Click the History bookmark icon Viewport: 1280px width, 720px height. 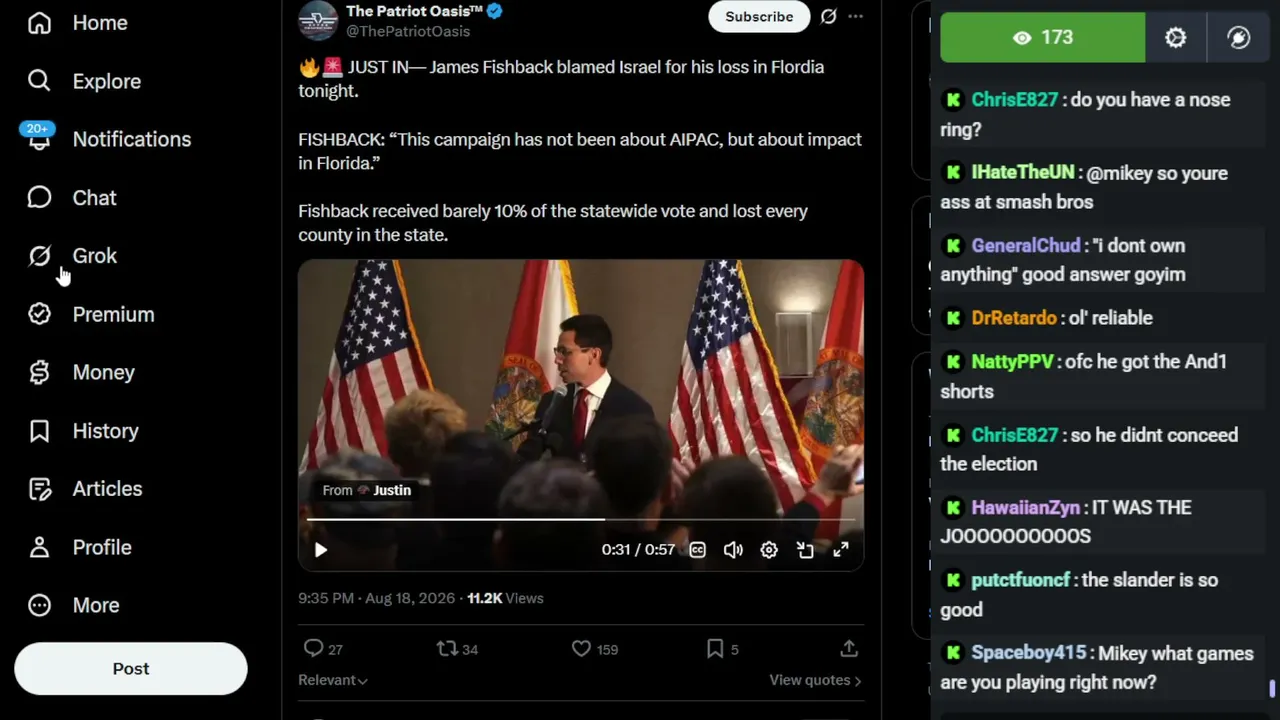coord(39,431)
